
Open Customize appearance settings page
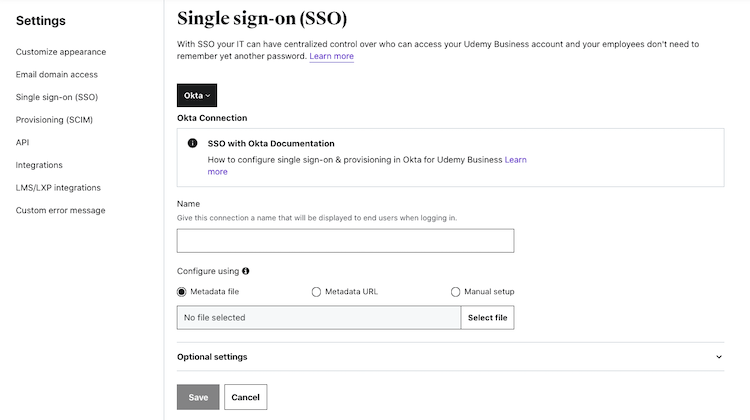tap(61, 52)
